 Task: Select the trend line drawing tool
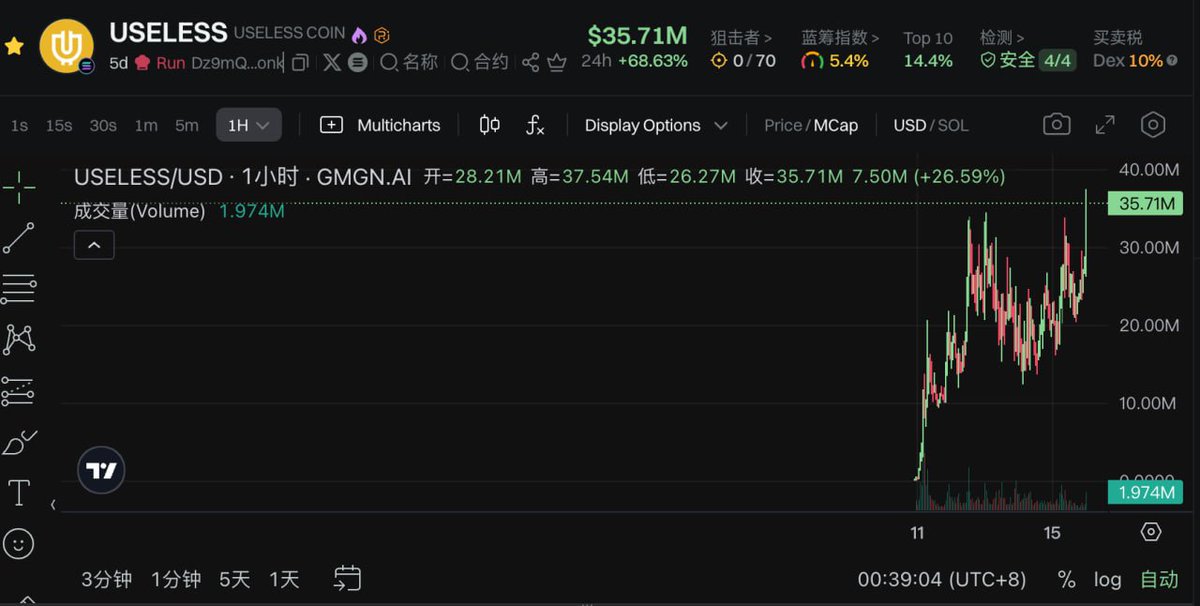(x=18, y=238)
